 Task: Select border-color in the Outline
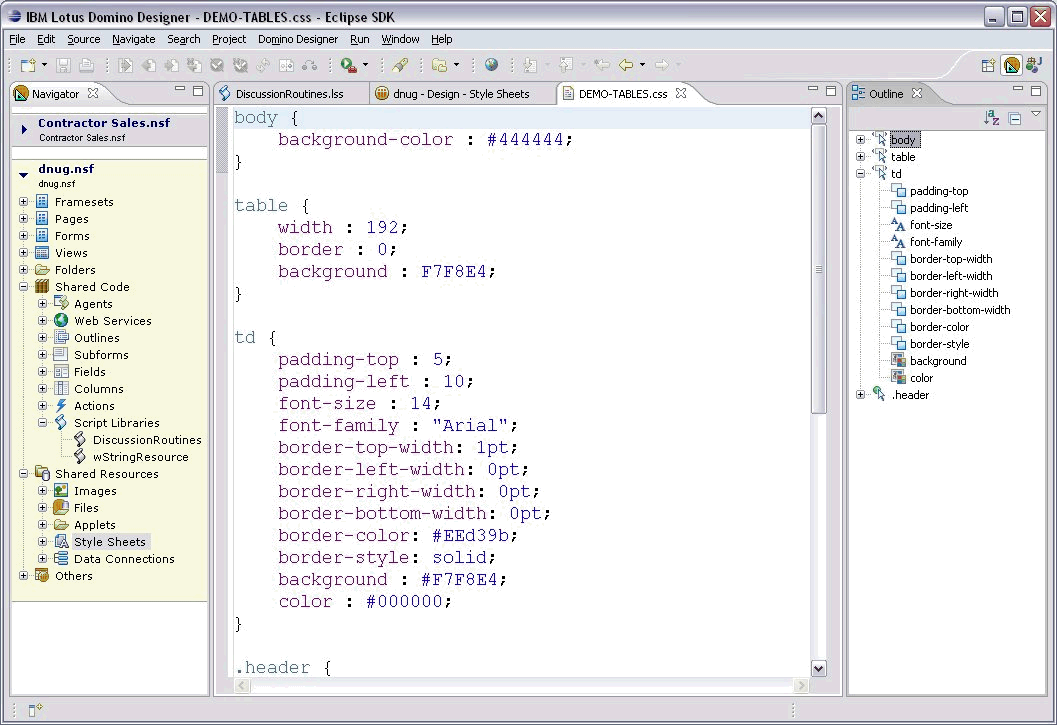click(939, 326)
